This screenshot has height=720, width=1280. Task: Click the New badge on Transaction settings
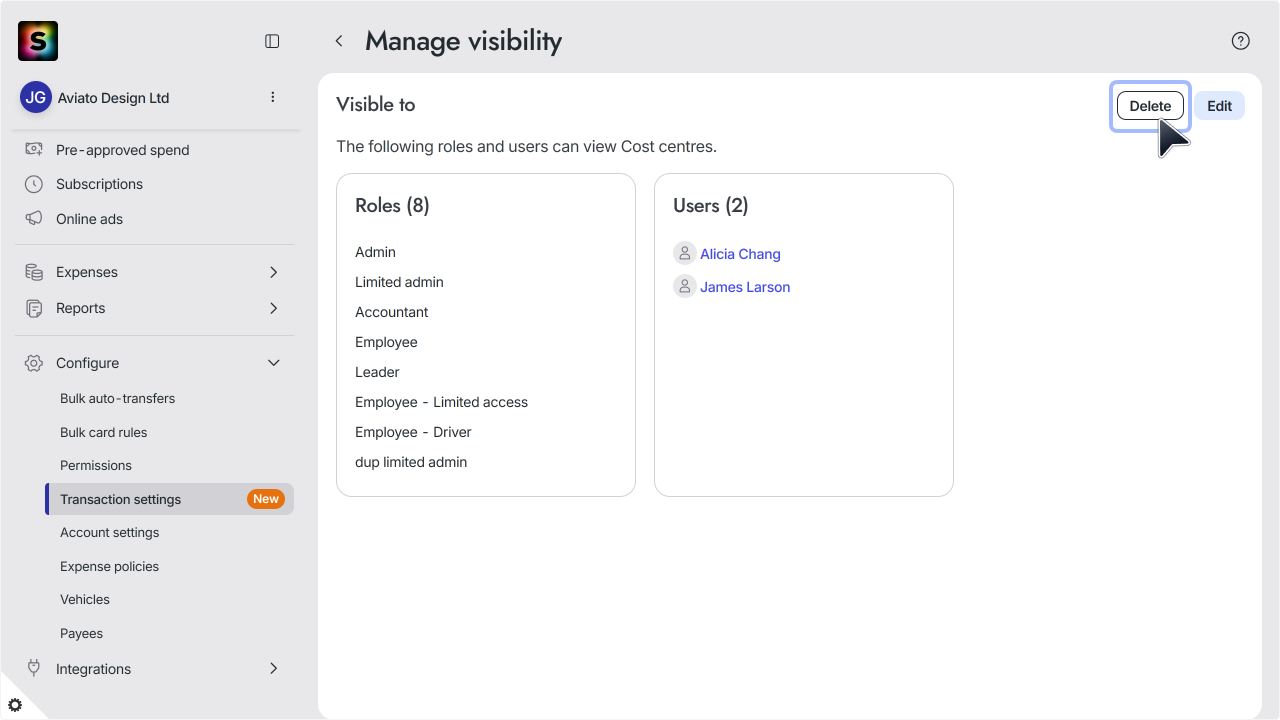[x=266, y=499]
